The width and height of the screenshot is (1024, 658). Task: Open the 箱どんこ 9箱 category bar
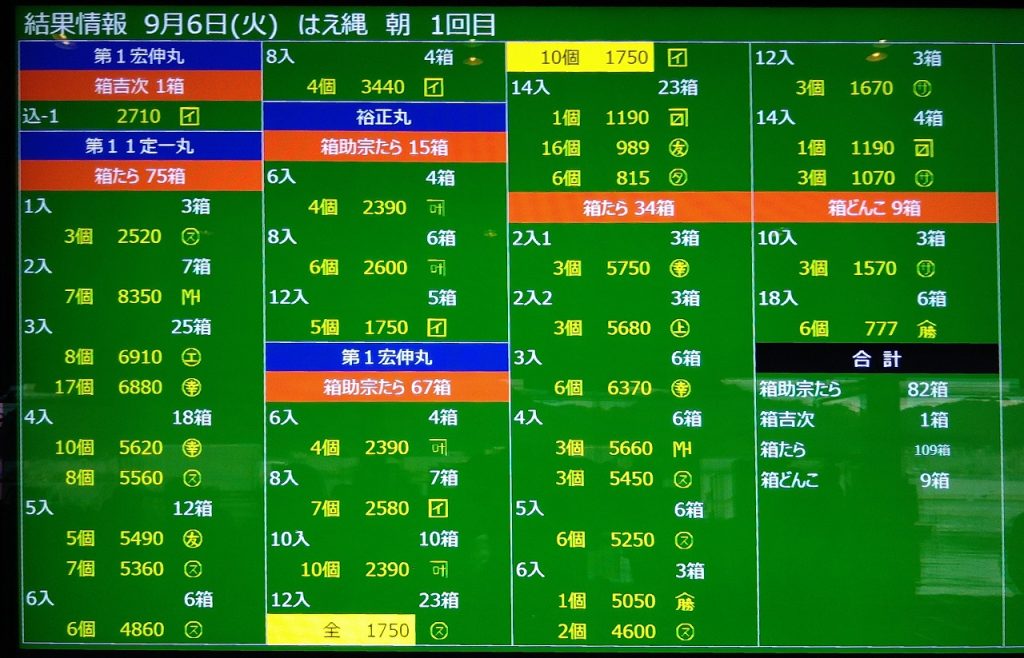pyautogui.click(x=875, y=208)
